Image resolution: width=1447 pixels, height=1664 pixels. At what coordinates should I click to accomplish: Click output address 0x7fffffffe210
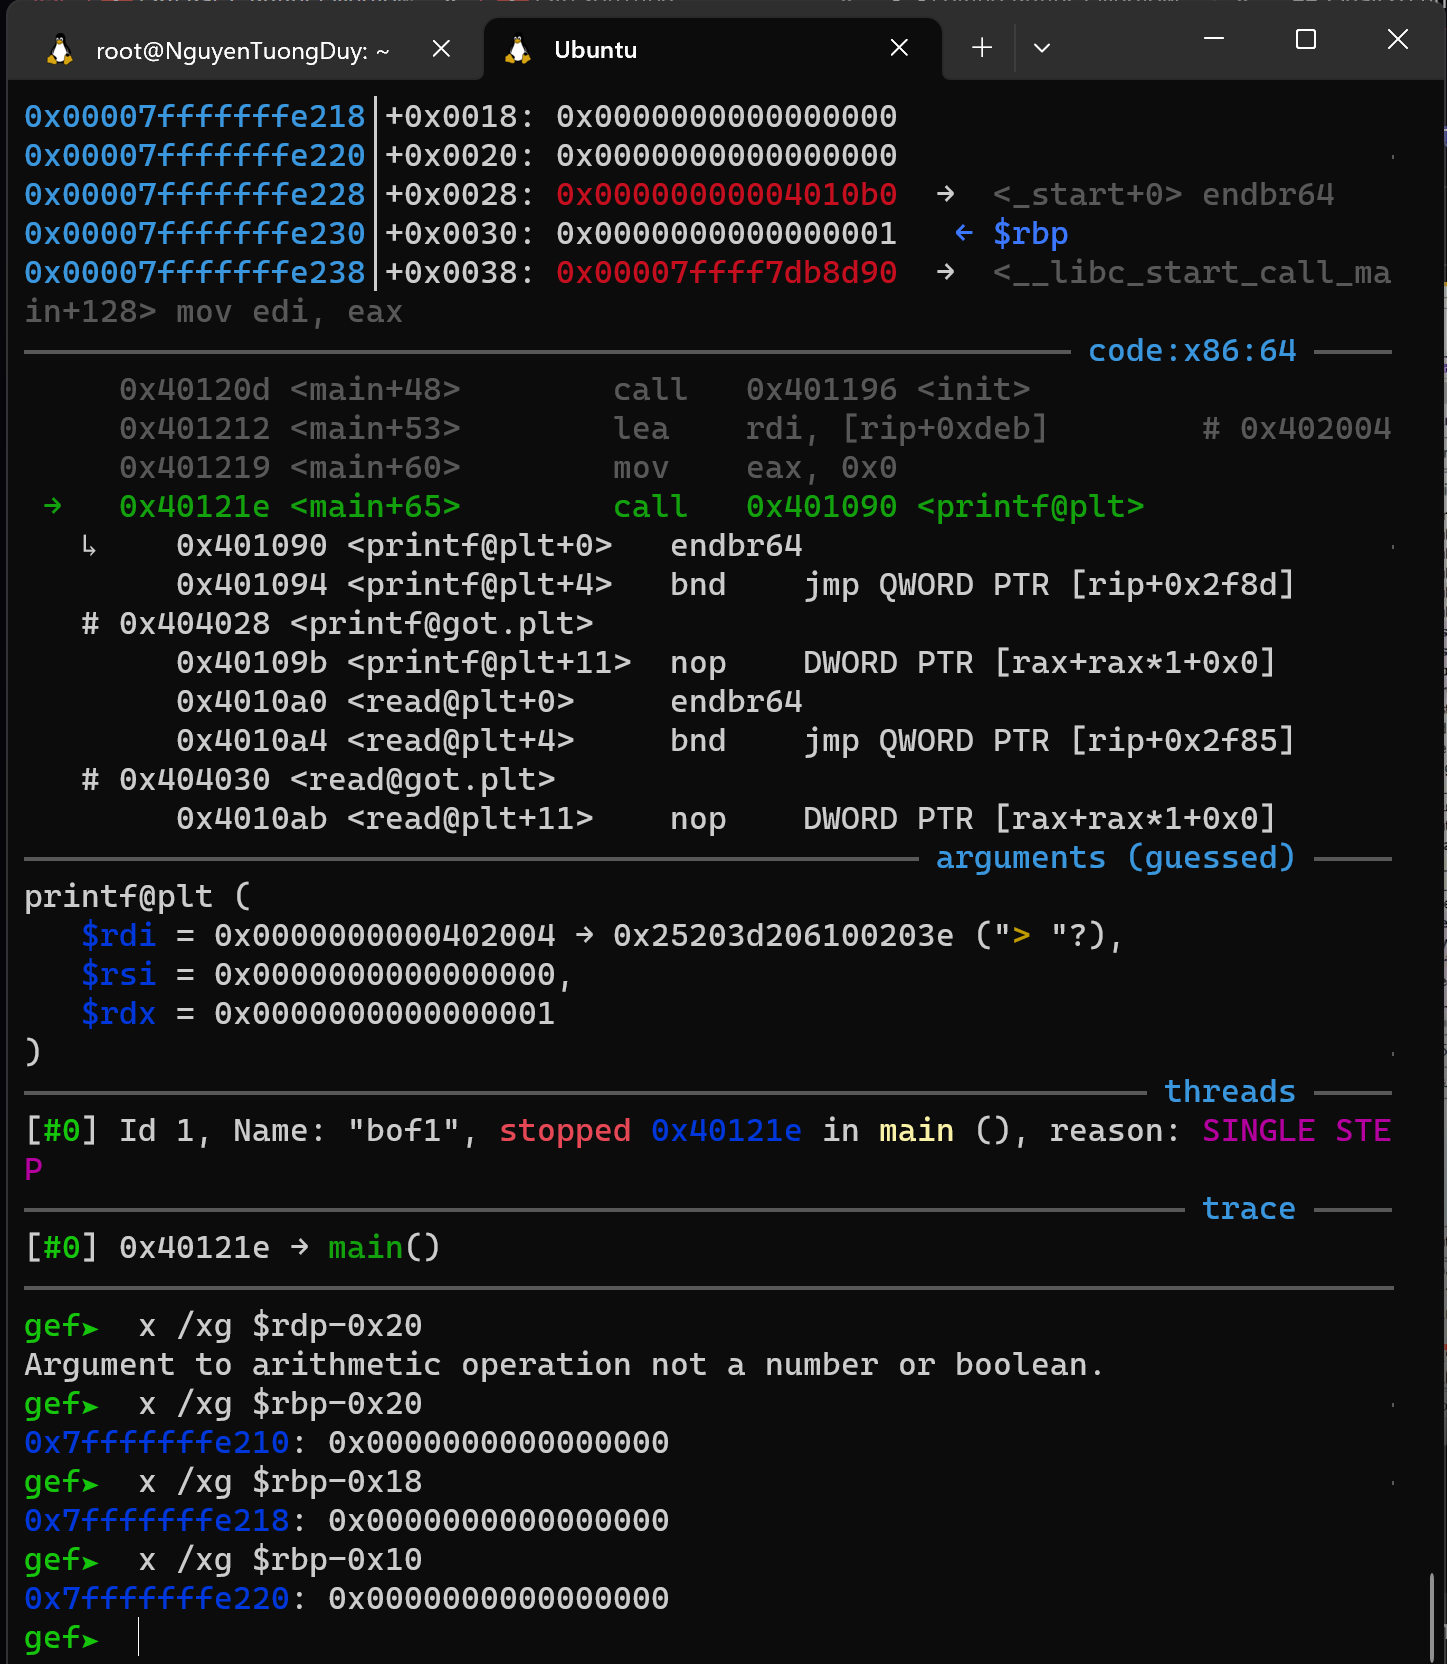(157, 1443)
